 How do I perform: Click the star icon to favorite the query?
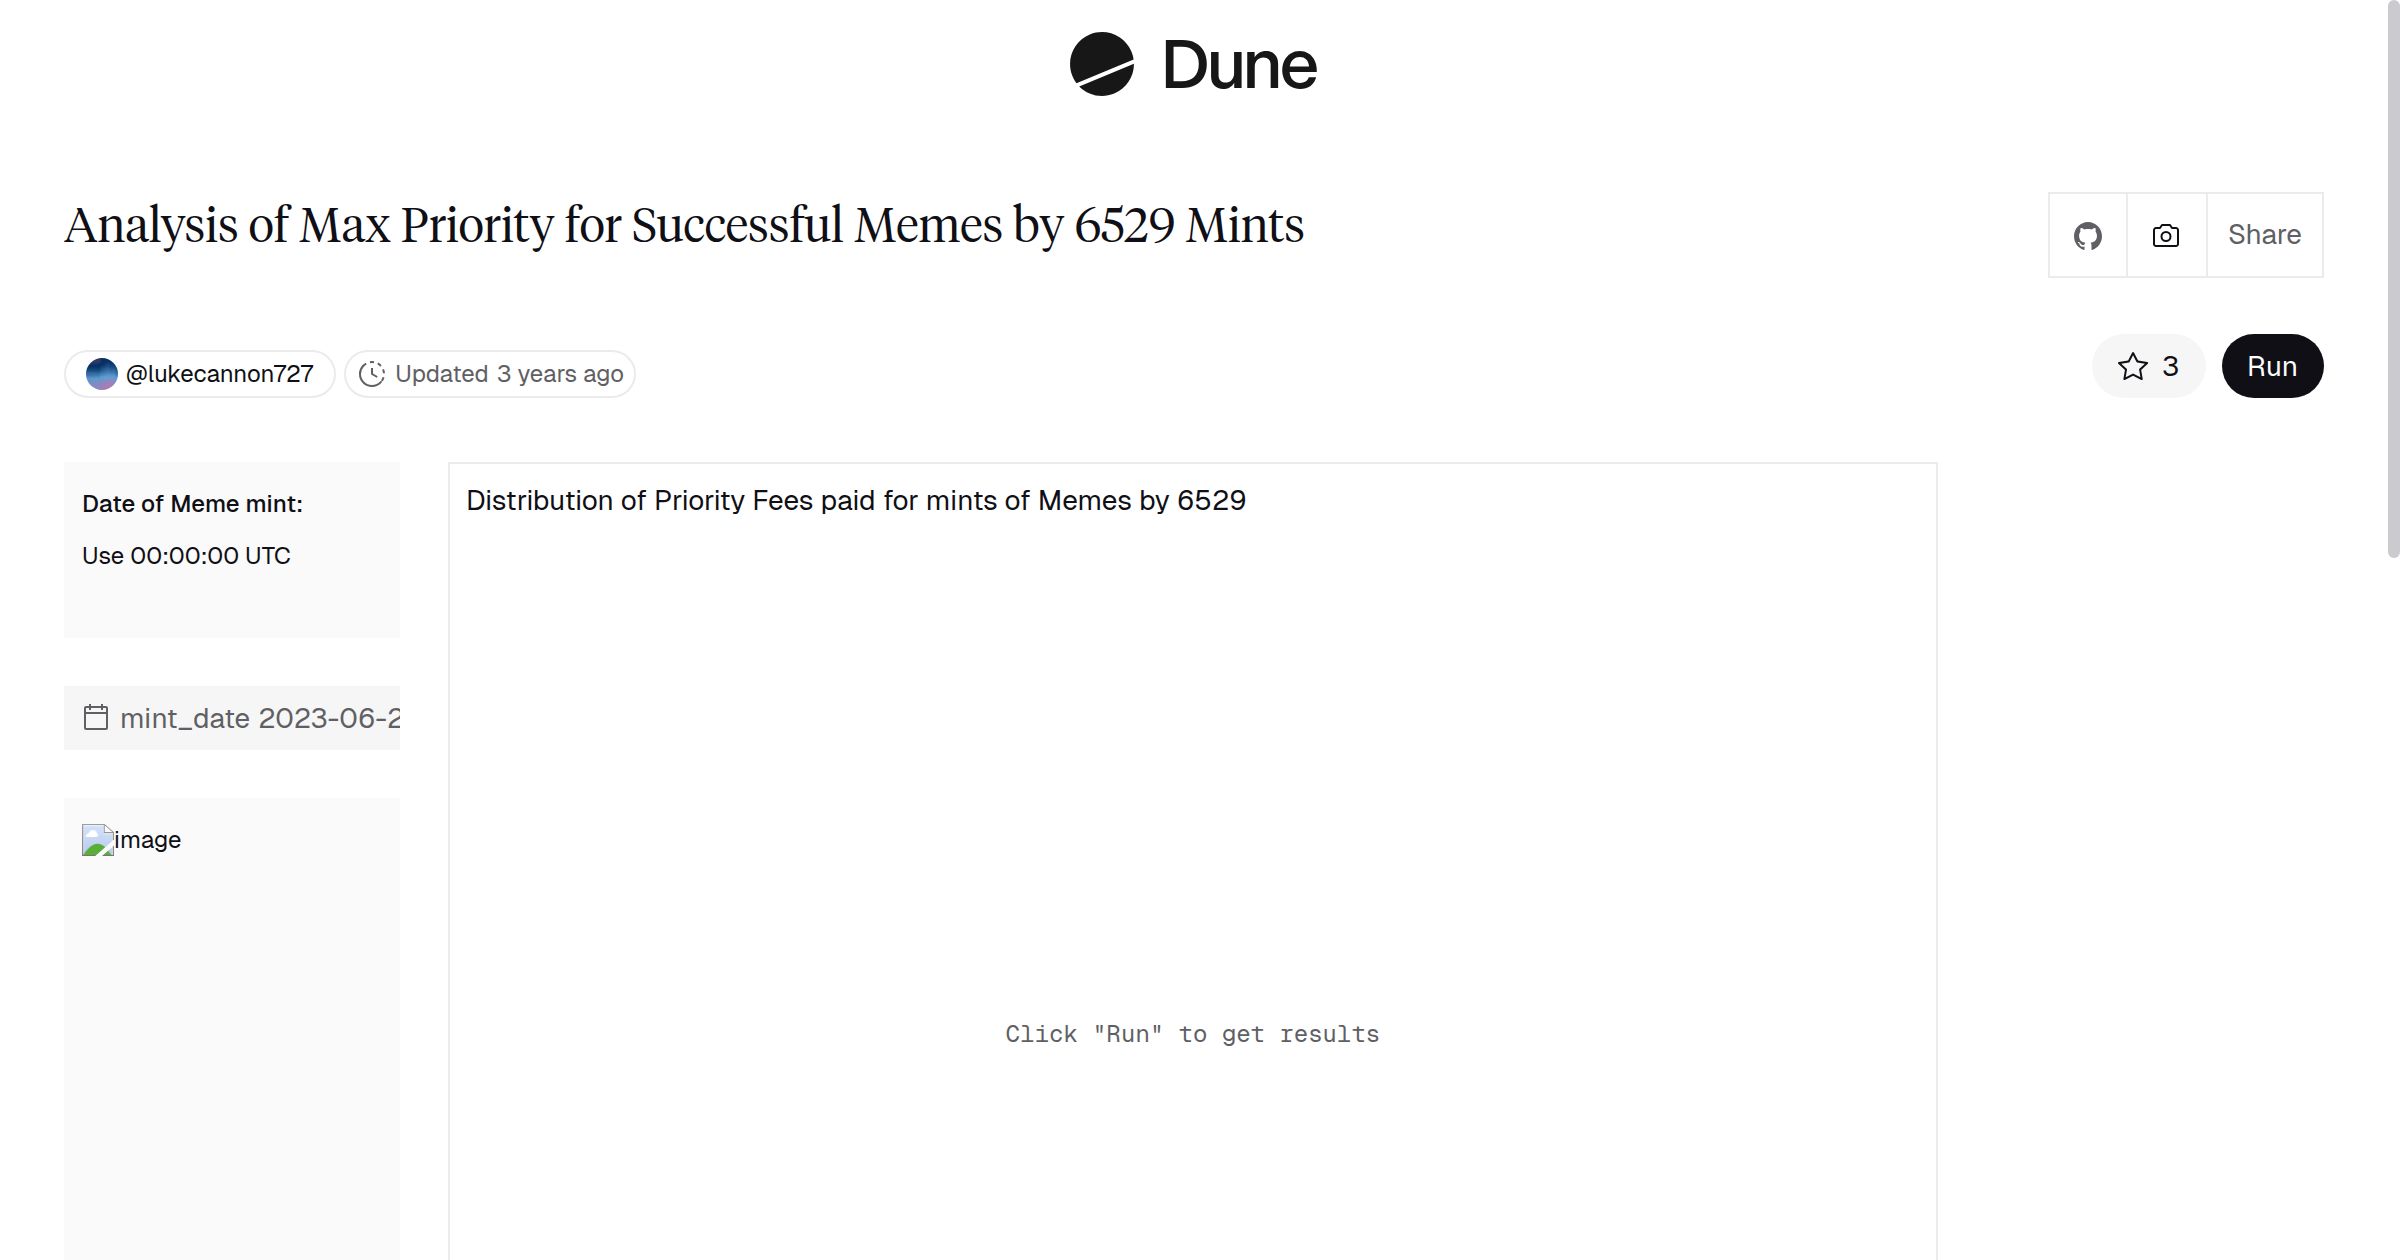pyautogui.click(x=2133, y=366)
